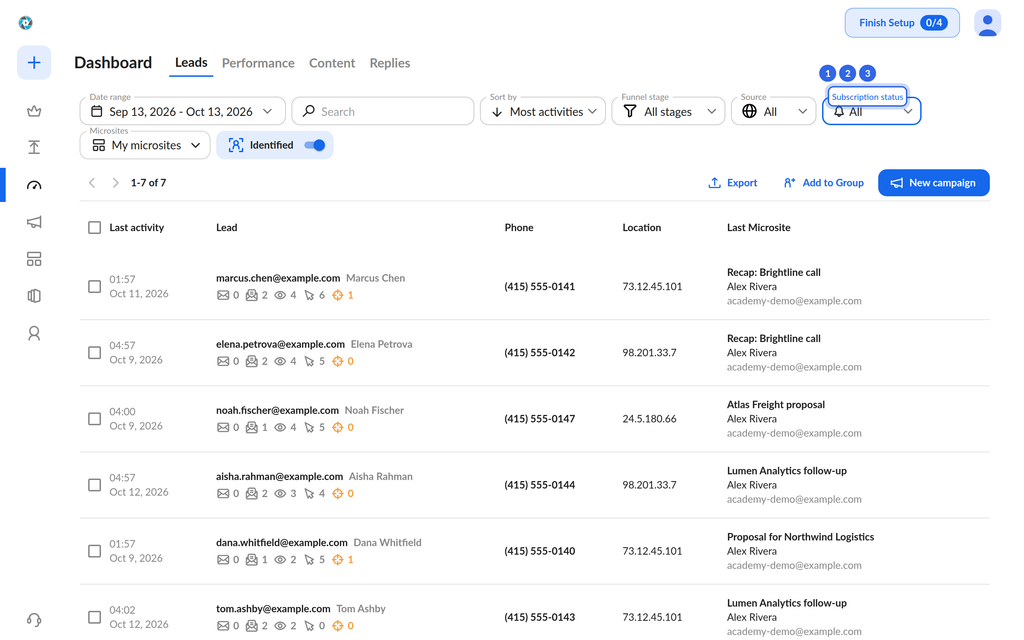Check the select-all Last activity checkbox
The height and width of the screenshot is (640, 1024).
[95, 227]
